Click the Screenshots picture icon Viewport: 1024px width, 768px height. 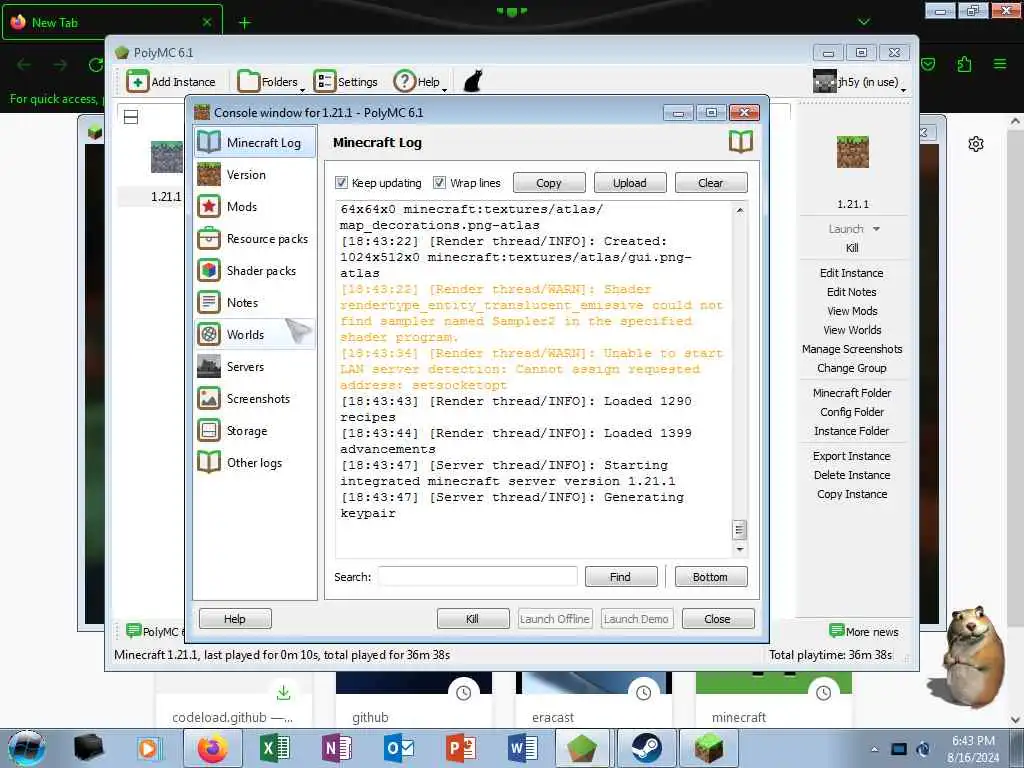coord(209,398)
